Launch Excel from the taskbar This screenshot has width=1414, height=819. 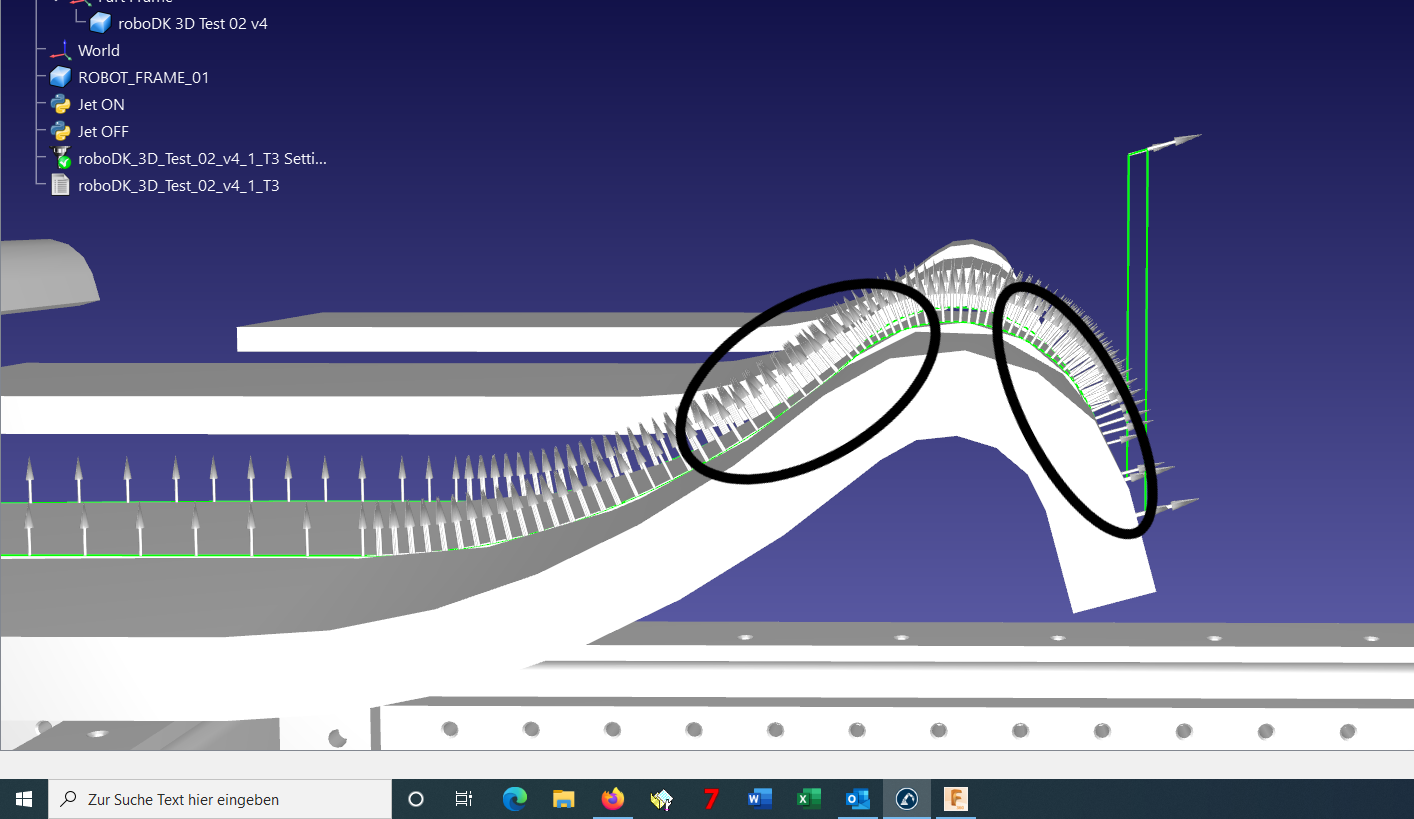coord(809,799)
